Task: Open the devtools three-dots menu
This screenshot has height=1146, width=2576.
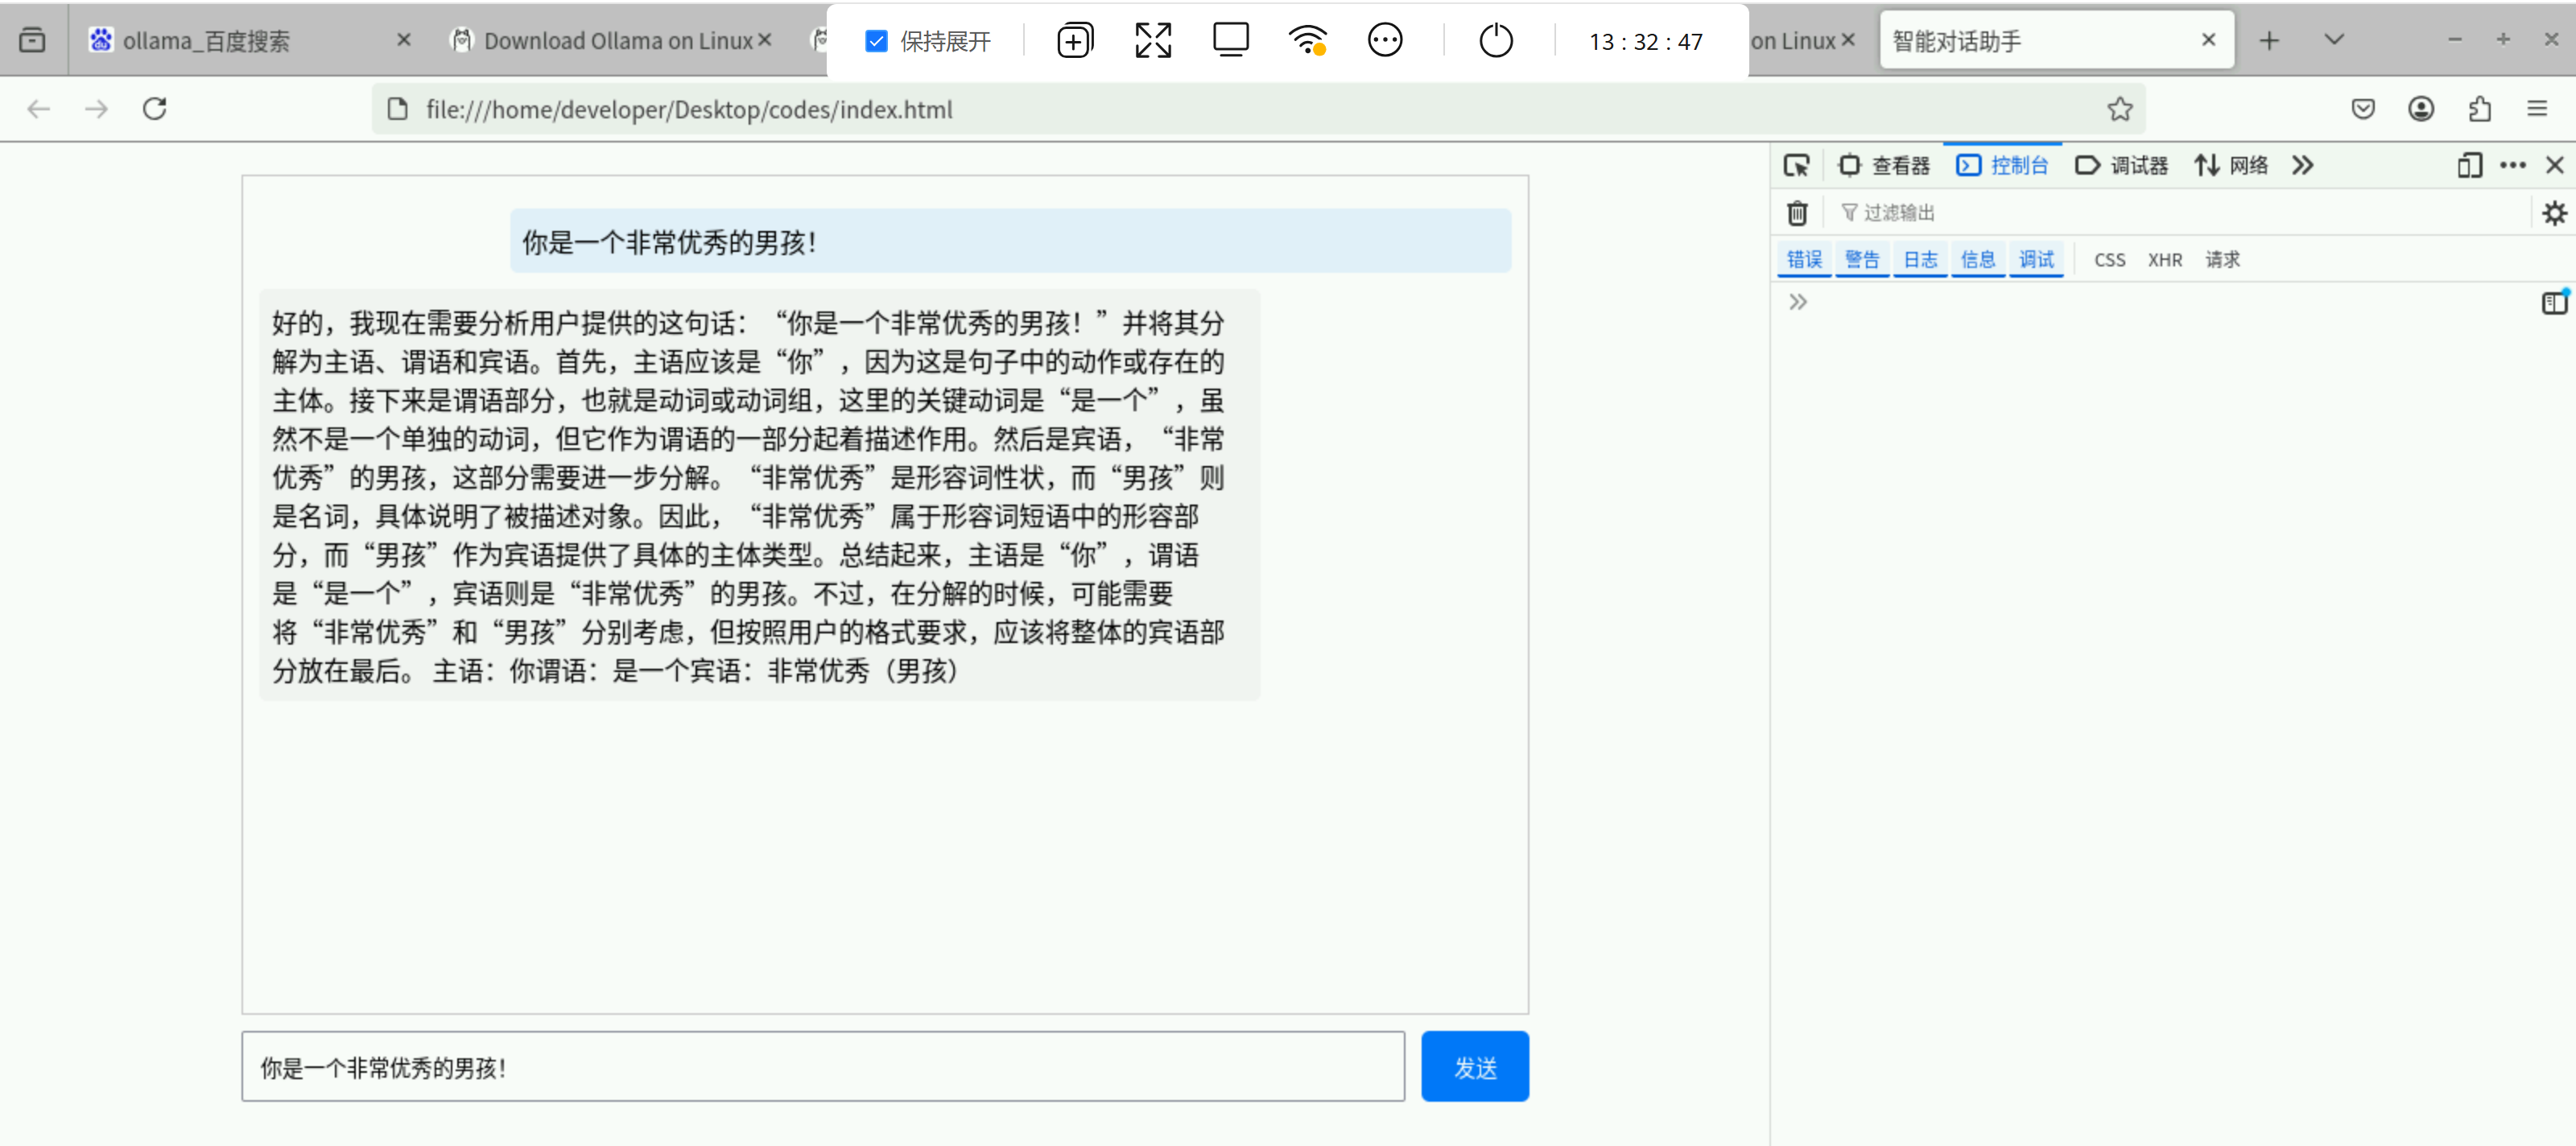Action: (x=2512, y=165)
